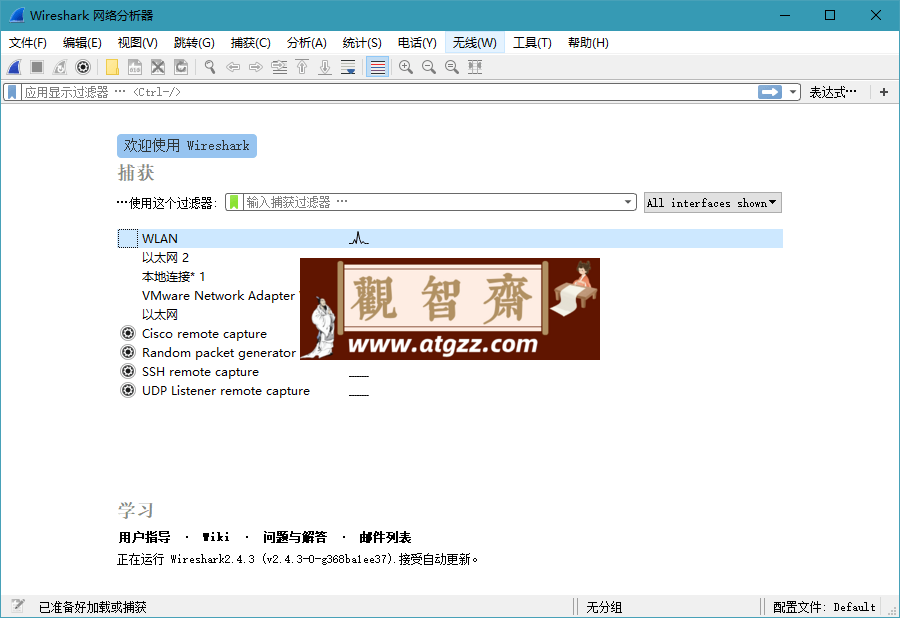Image resolution: width=900 pixels, height=618 pixels.
Task: Open the Wiki link
Action: tap(216, 537)
